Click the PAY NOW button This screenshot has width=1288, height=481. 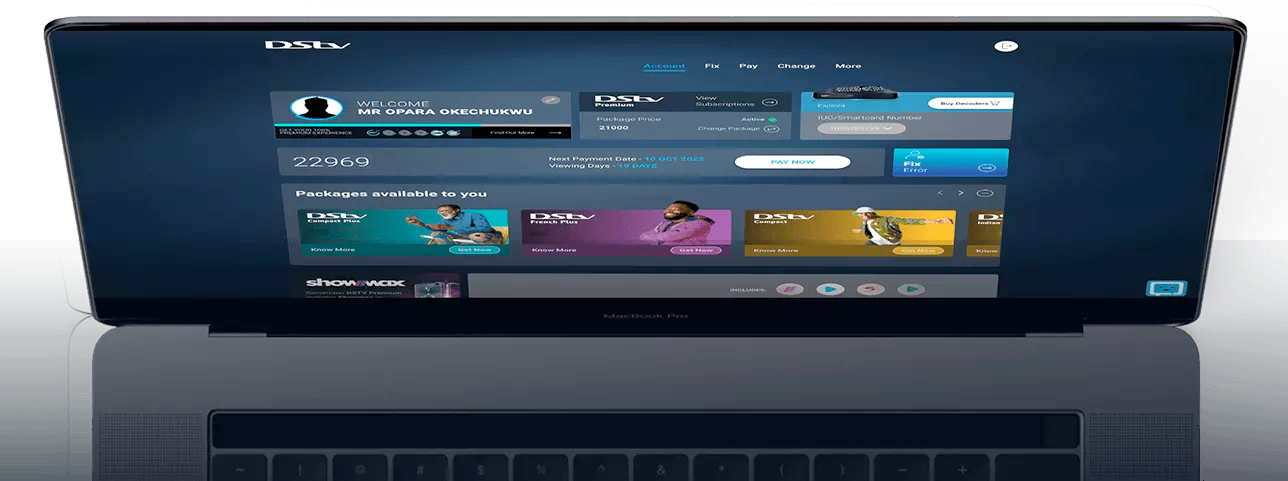(x=792, y=162)
